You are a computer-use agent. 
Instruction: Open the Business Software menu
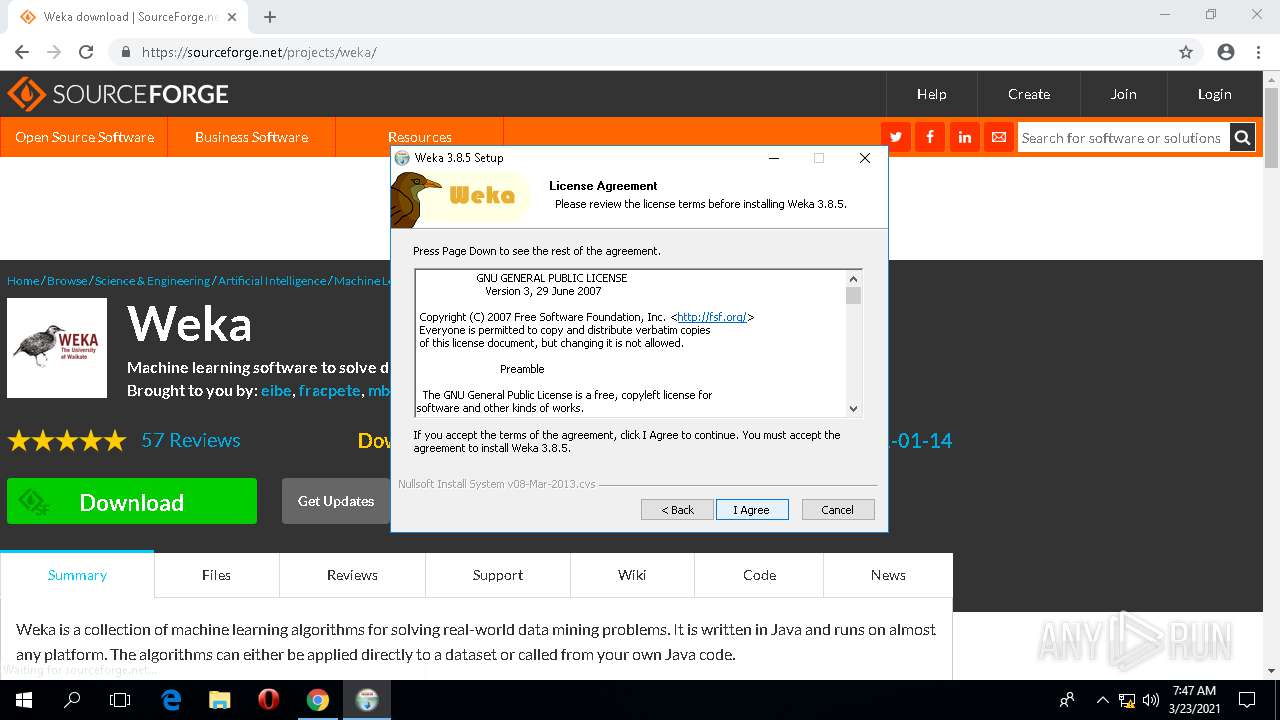pos(251,137)
